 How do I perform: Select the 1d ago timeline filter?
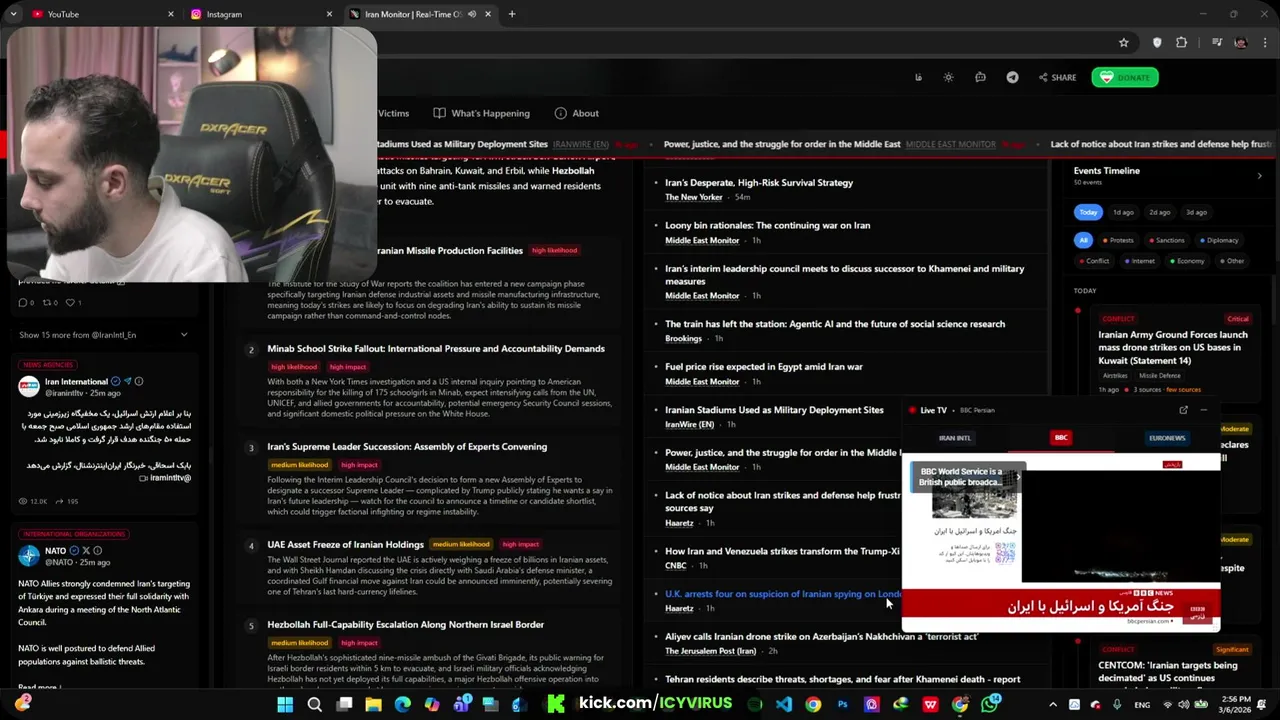point(1124,212)
